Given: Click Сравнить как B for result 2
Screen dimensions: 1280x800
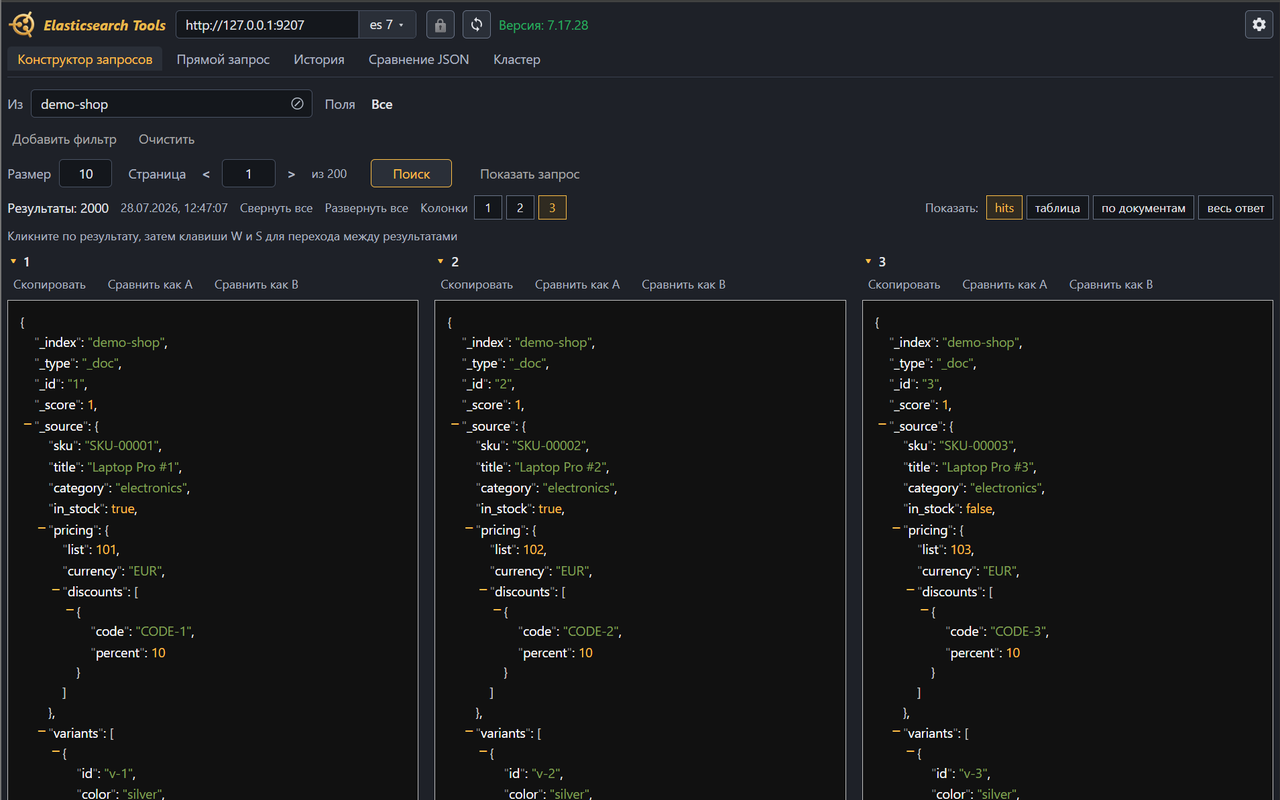Looking at the screenshot, I should 684,284.
